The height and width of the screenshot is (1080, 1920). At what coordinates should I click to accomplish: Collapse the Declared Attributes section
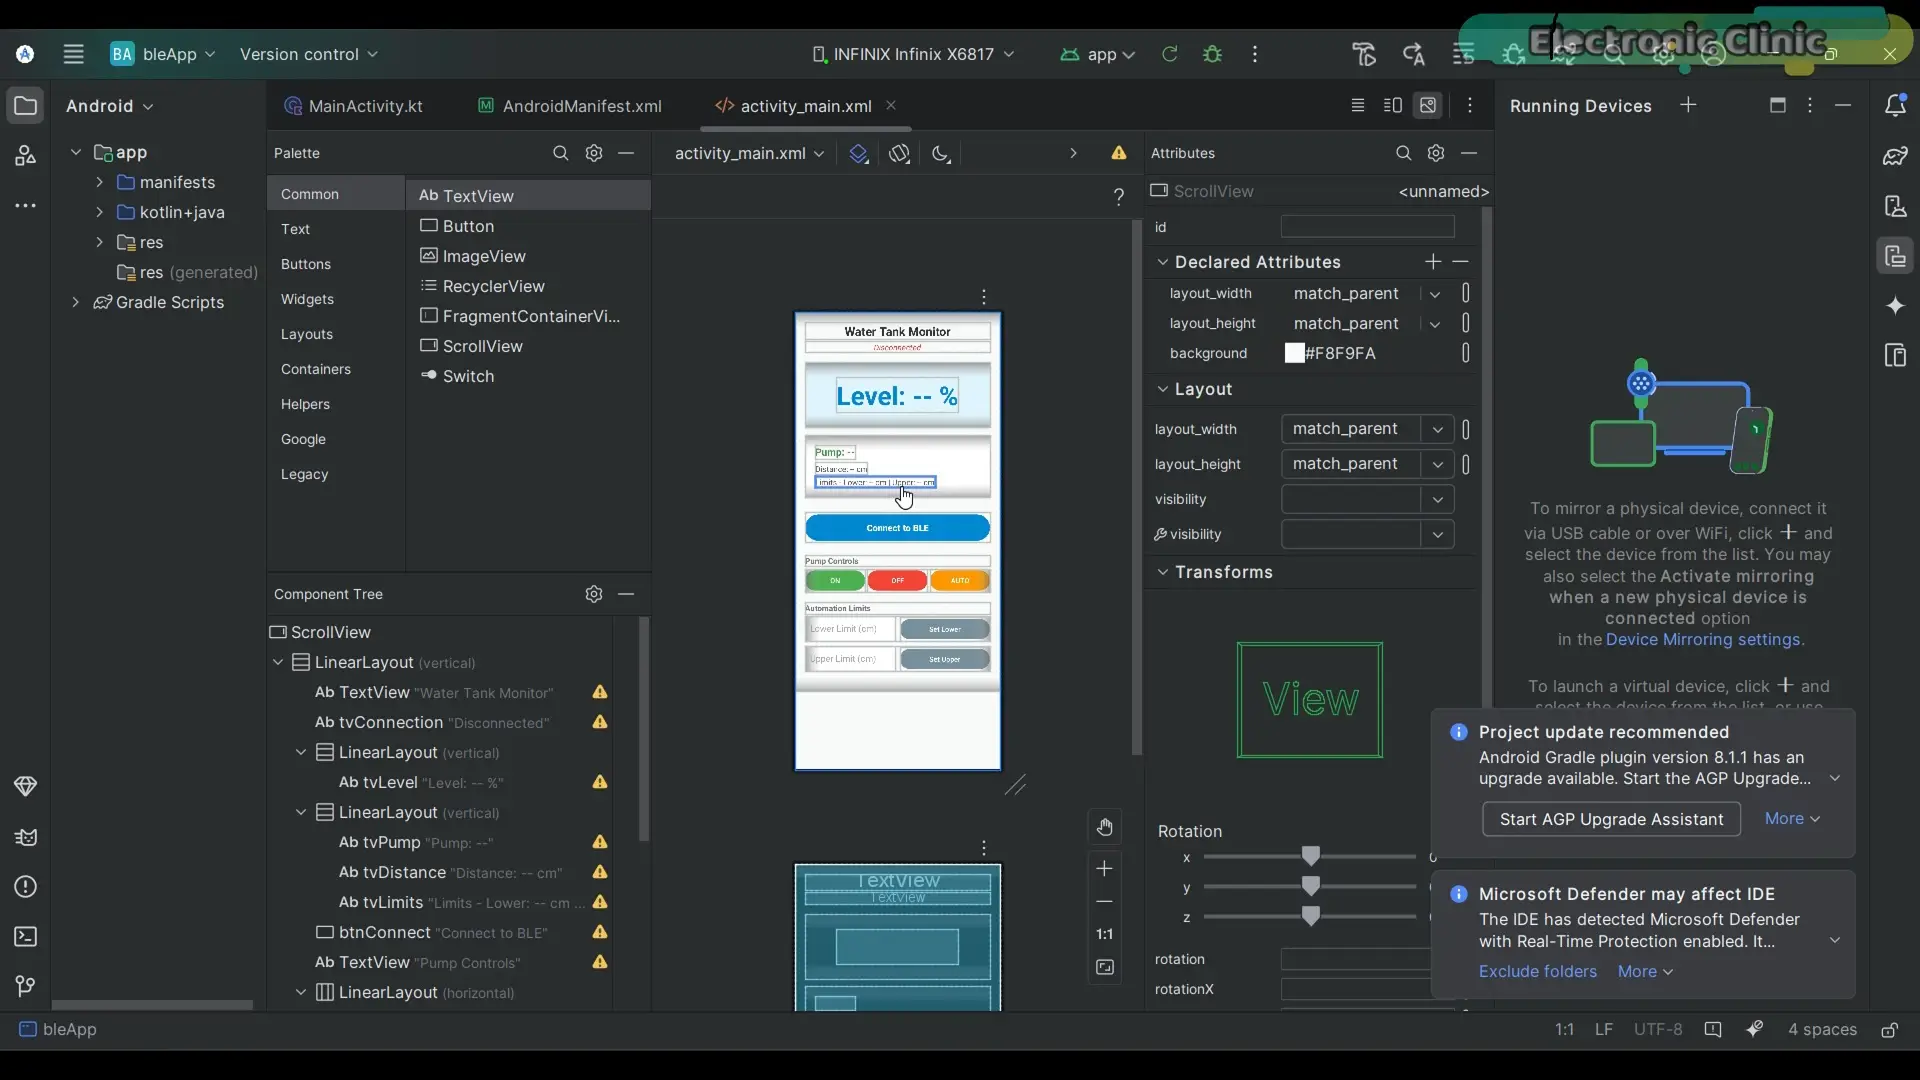[1162, 262]
